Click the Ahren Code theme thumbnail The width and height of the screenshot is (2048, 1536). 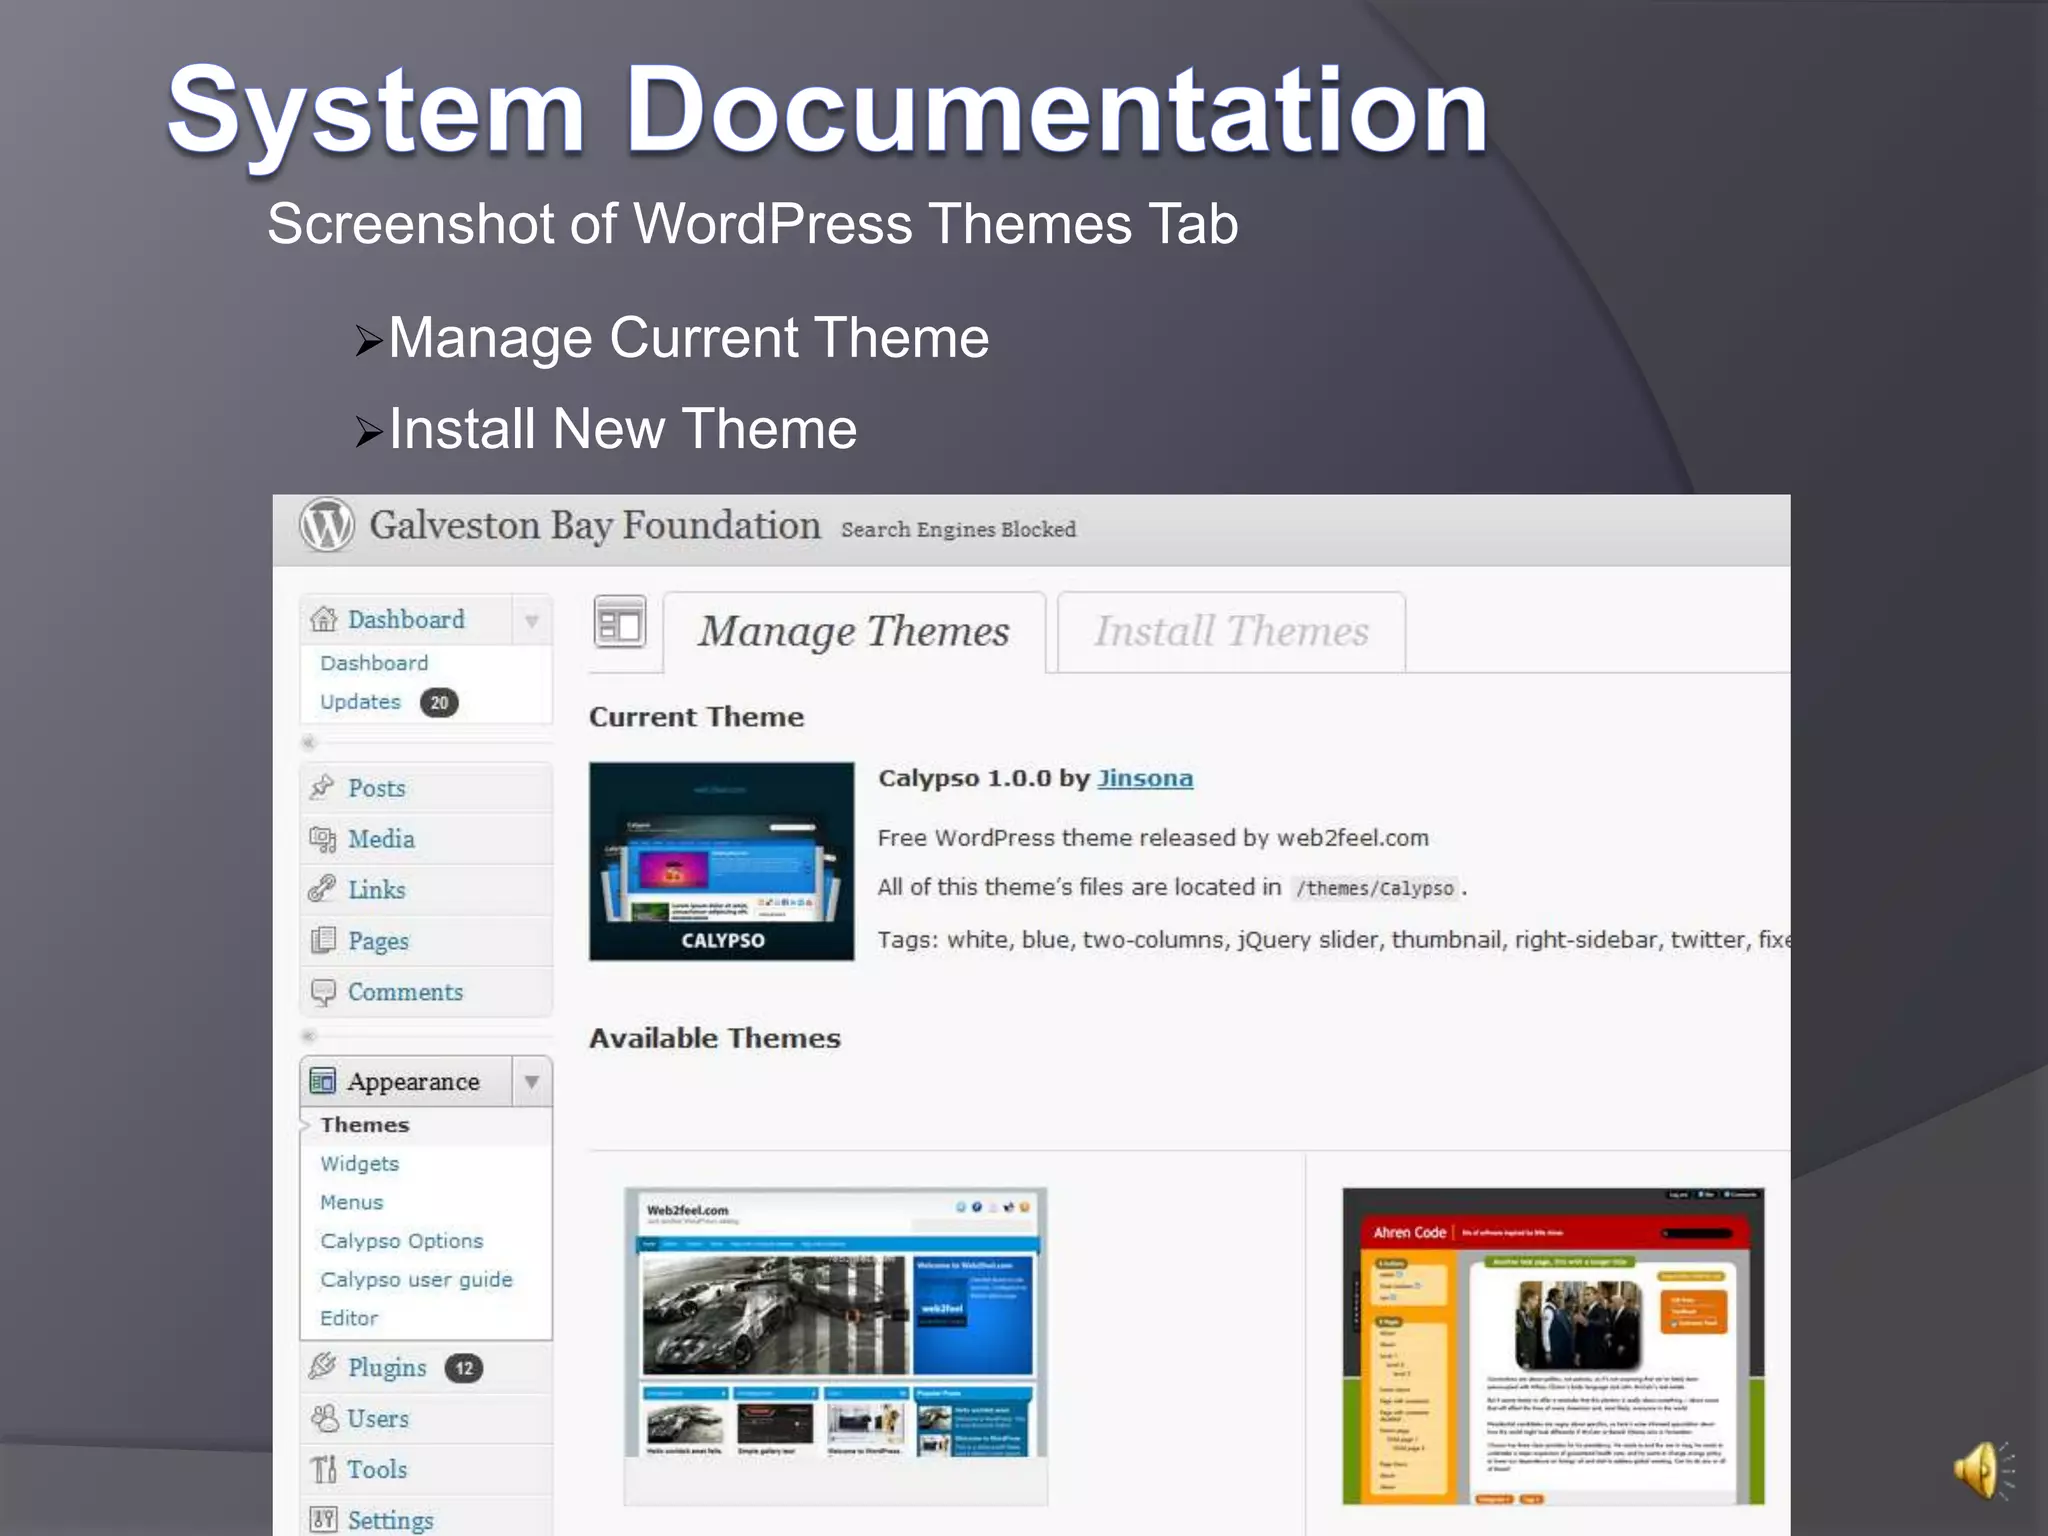coord(1553,1346)
